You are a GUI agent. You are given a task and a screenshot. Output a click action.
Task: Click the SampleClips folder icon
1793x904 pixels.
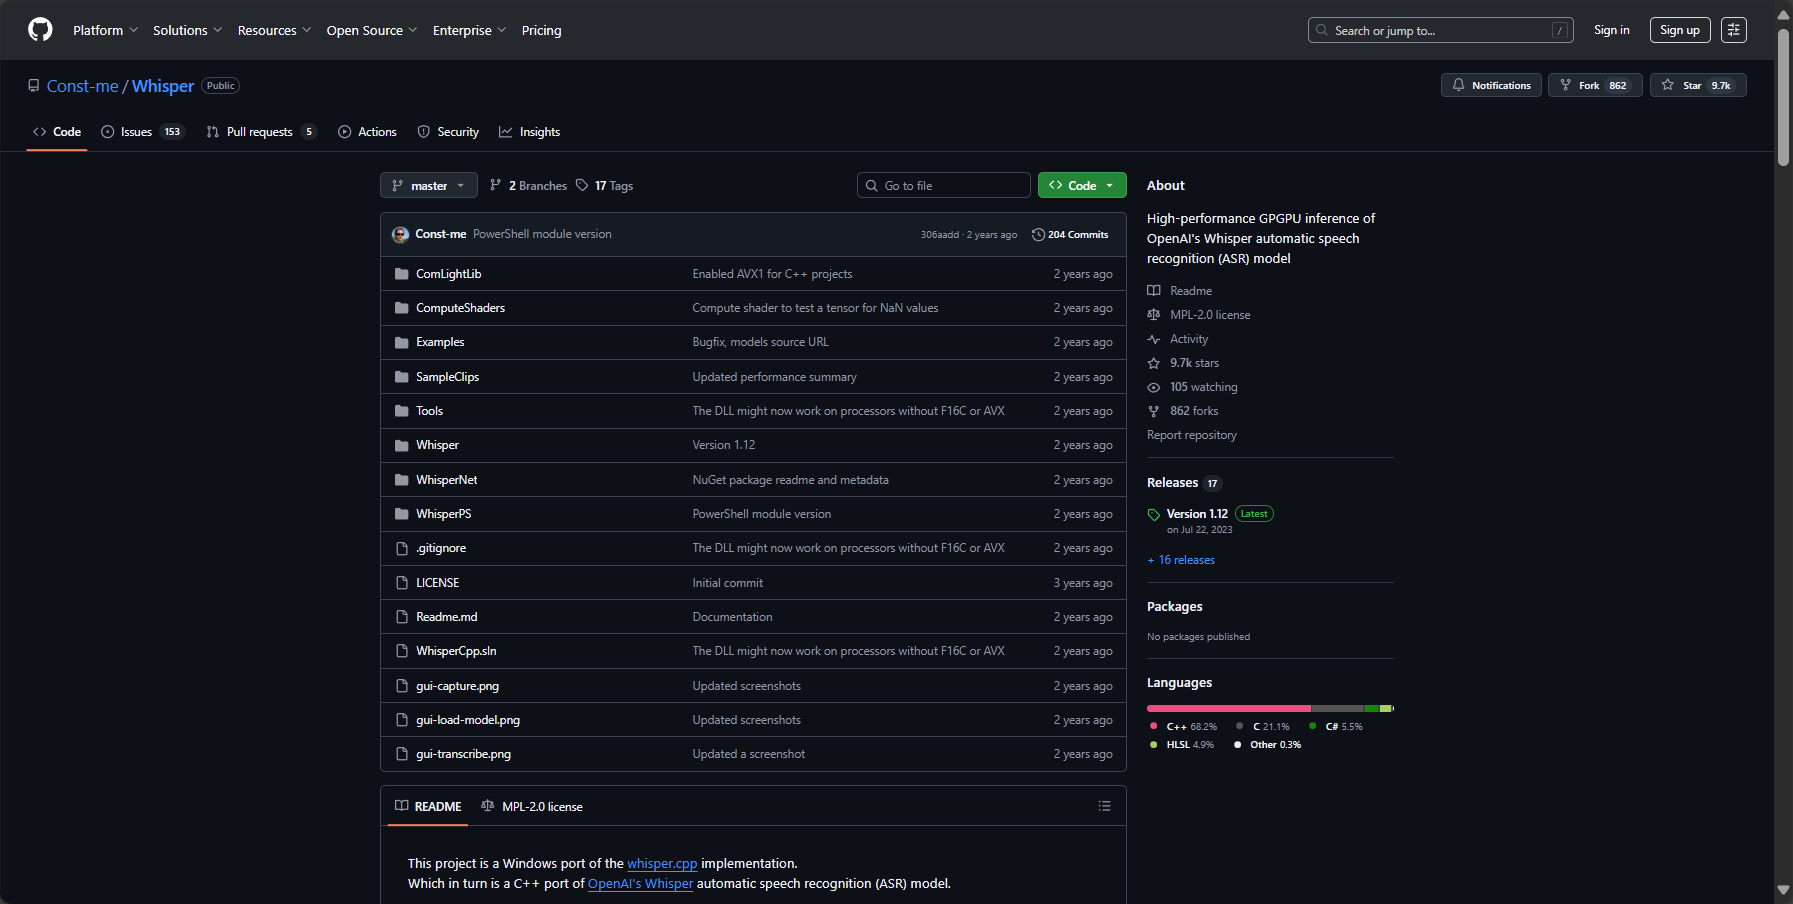pos(402,377)
